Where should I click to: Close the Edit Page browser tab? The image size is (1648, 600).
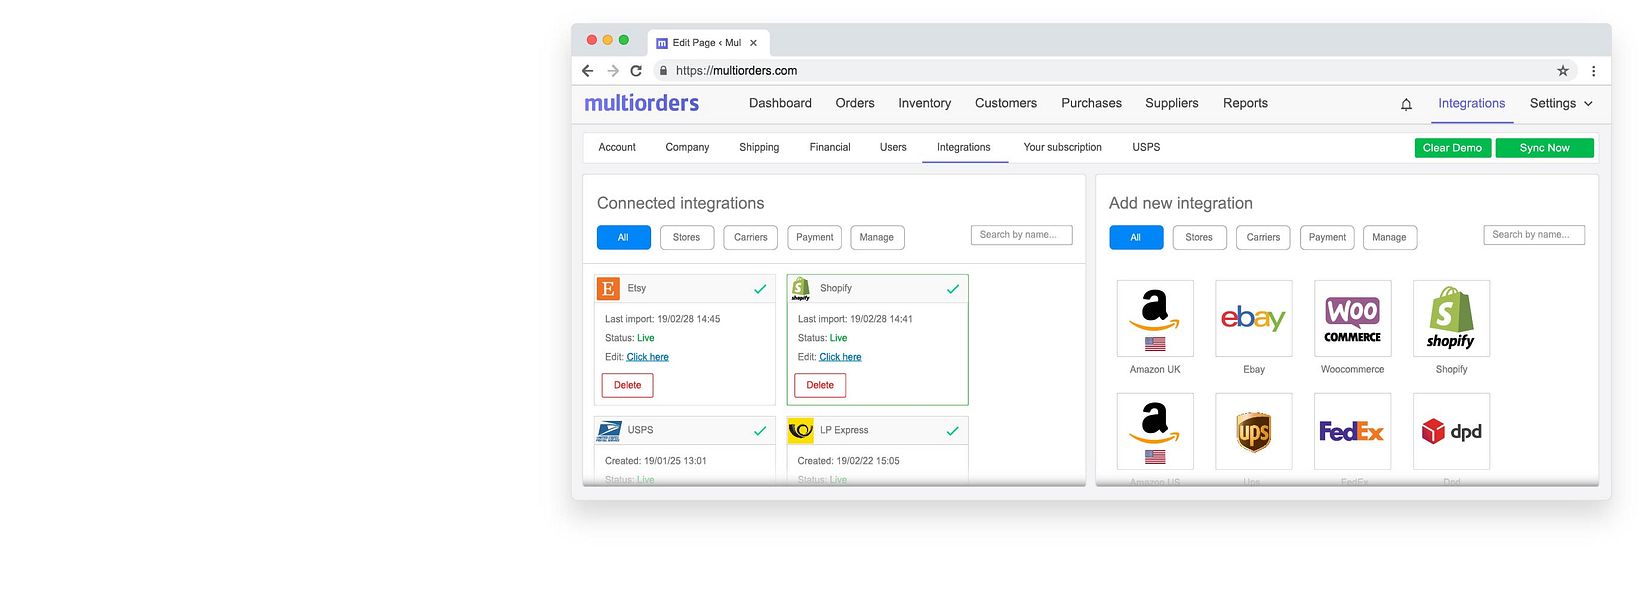tap(753, 43)
